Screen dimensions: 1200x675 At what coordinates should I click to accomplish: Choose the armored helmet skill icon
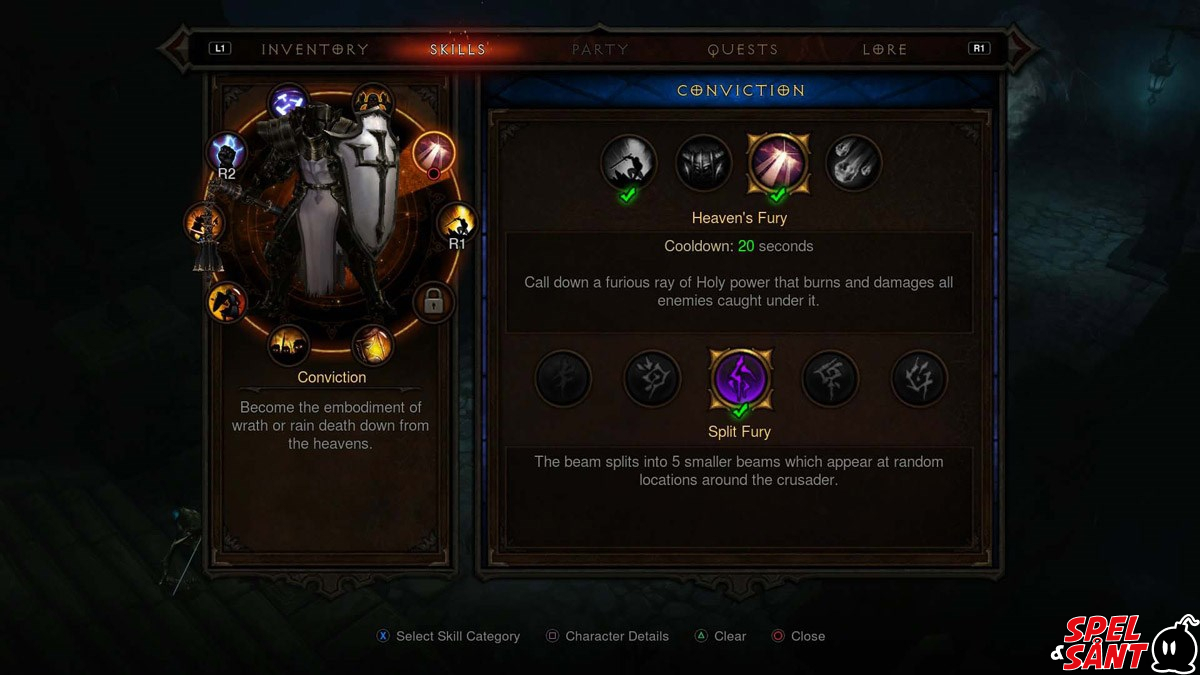(703, 162)
